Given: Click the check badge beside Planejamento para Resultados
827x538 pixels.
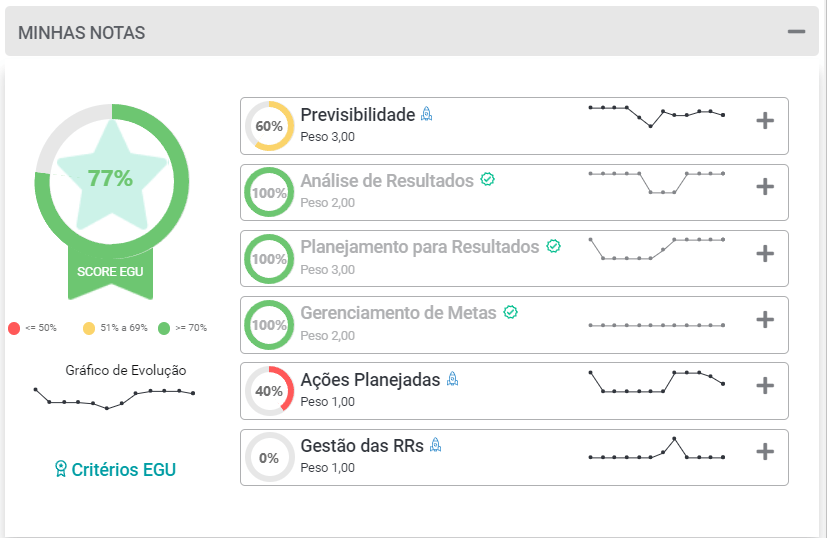Looking at the screenshot, I should [x=553, y=246].
